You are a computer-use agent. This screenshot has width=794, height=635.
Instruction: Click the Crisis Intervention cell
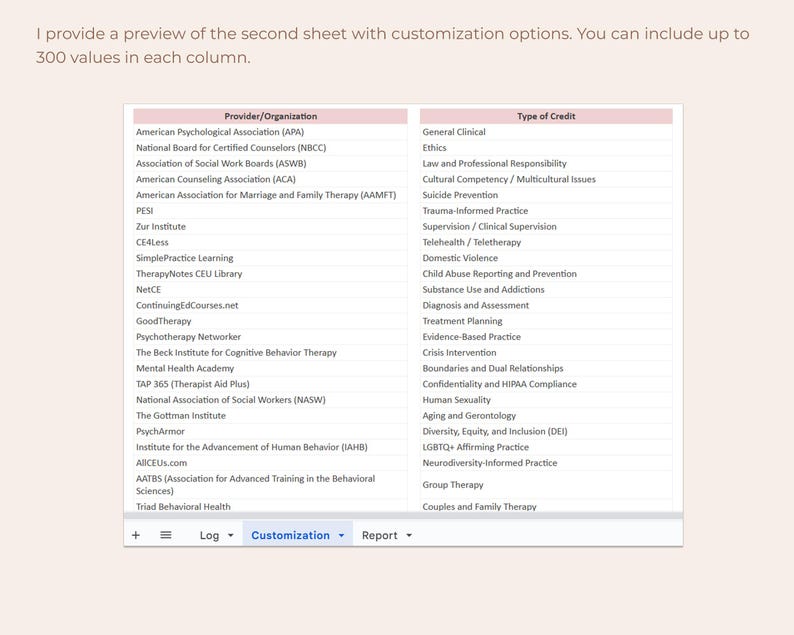(x=546, y=352)
